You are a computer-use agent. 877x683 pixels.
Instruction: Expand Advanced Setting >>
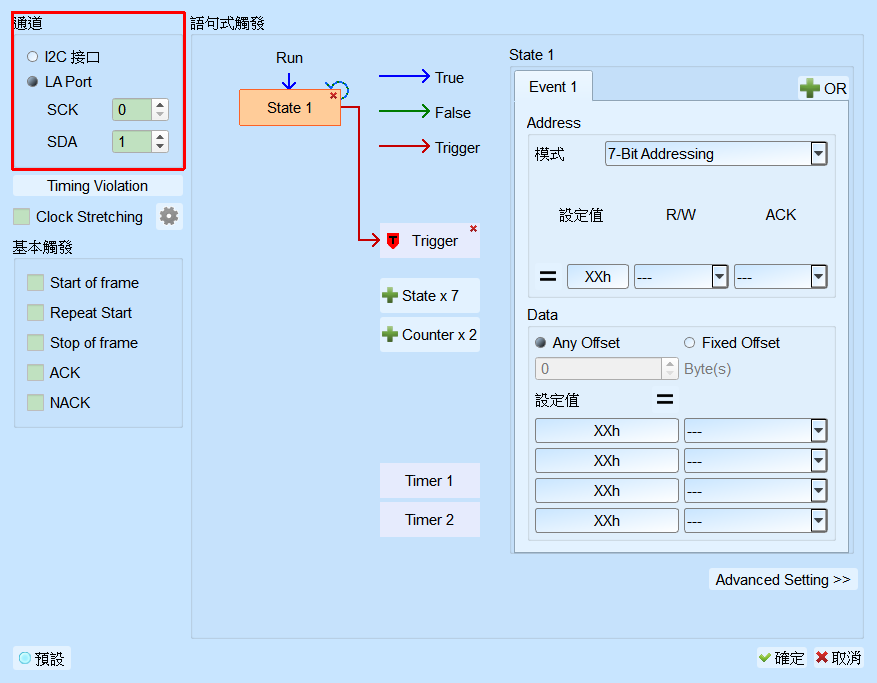[783, 580]
